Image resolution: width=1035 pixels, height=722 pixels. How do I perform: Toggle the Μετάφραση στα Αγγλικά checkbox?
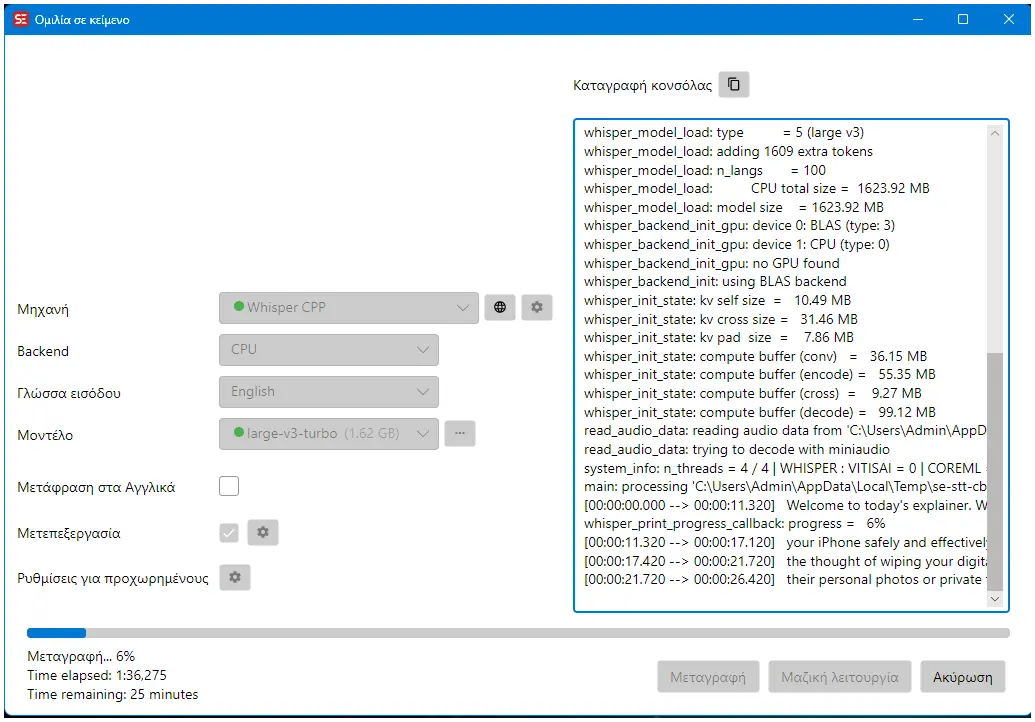pos(229,486)
